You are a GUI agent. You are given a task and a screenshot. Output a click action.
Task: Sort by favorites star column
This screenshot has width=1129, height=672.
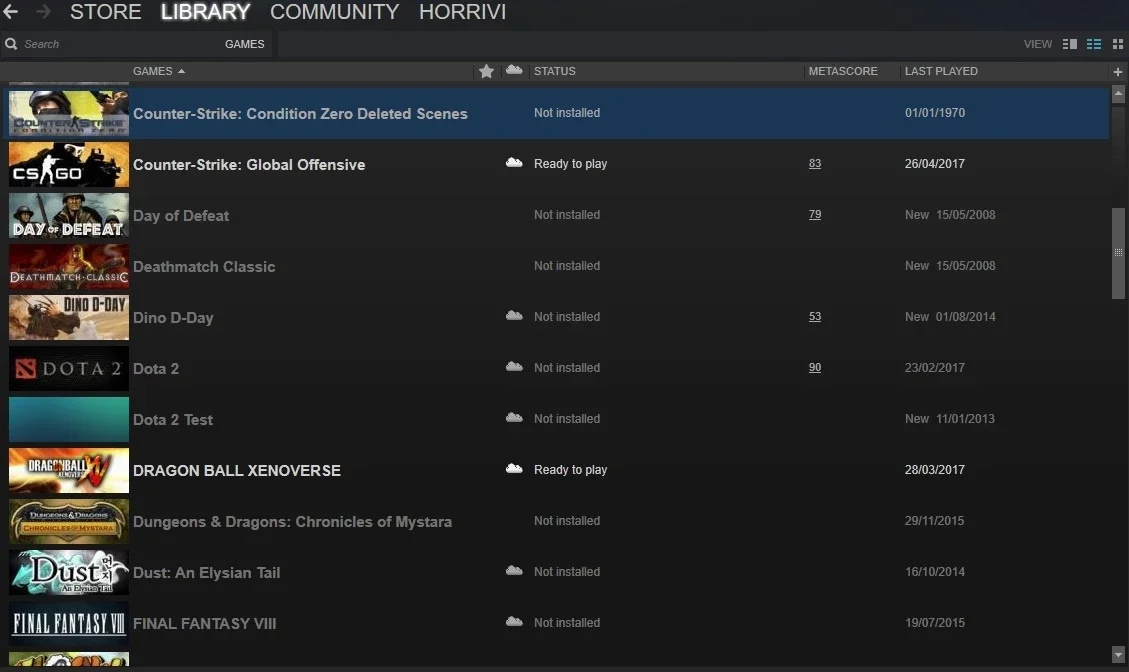[486, 71]
